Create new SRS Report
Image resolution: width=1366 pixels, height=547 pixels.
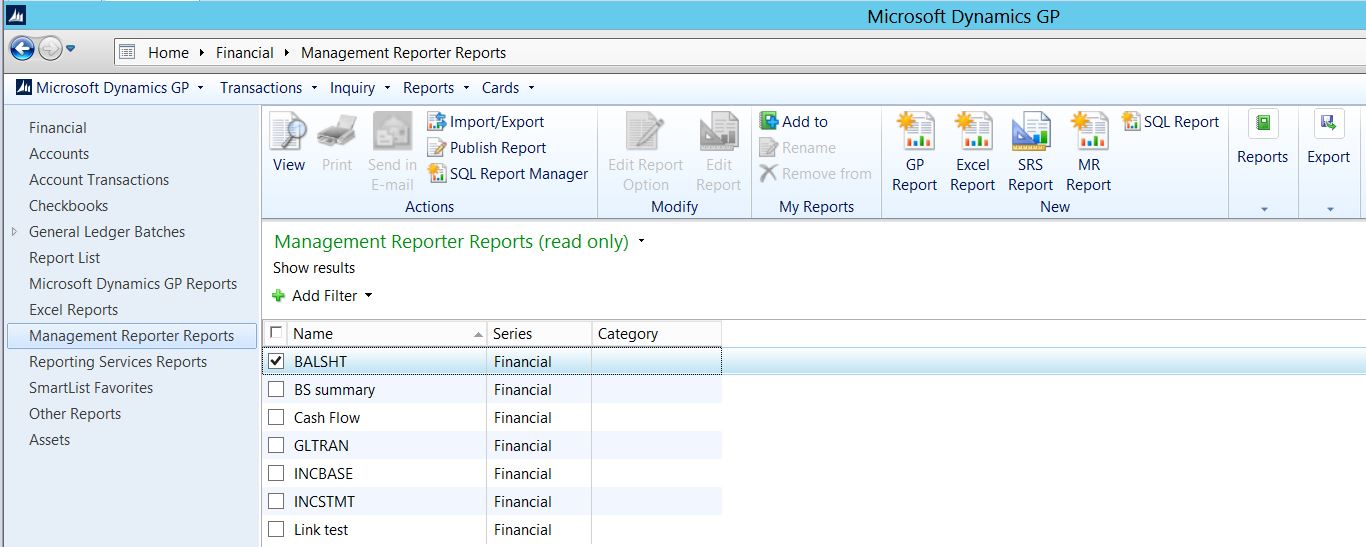1030,152
